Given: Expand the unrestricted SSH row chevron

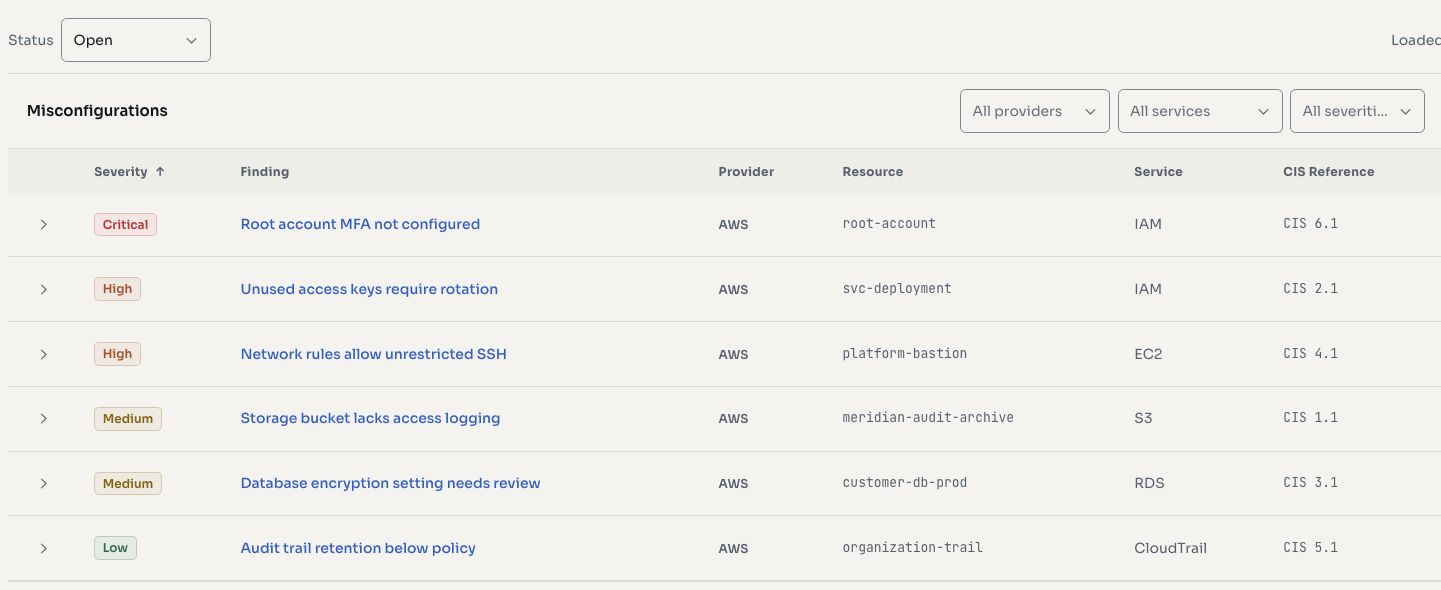Looking at the screenshot, I should (43, 354).
